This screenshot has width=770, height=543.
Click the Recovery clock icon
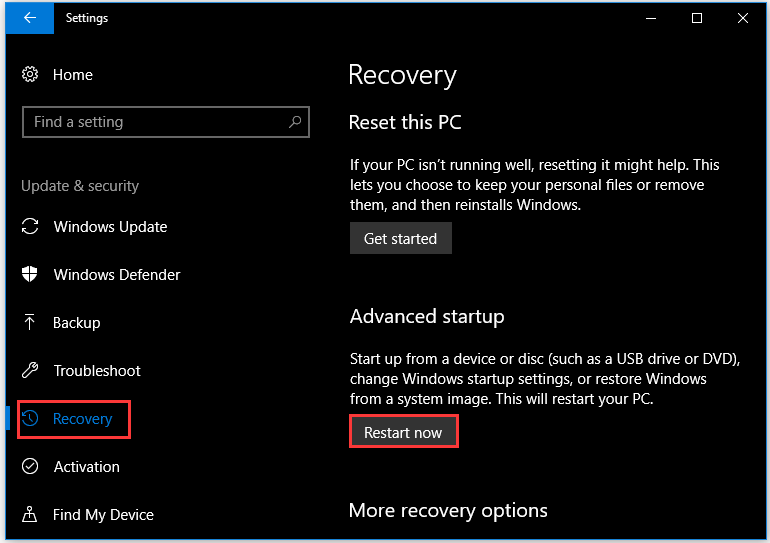click(30, 418)
